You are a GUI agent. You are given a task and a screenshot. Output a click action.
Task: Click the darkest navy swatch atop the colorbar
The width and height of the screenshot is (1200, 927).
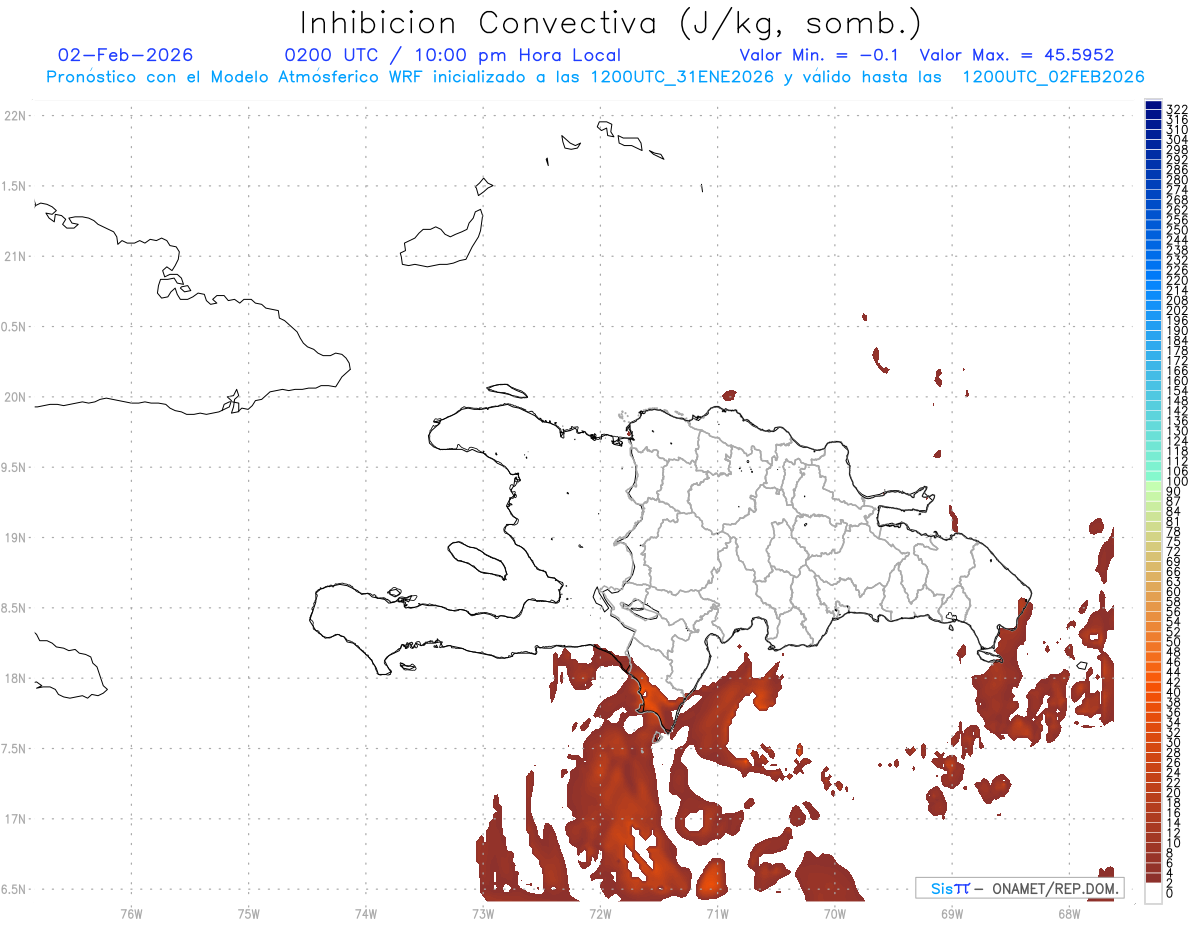pyautogui.click(x=1153, y=105)
